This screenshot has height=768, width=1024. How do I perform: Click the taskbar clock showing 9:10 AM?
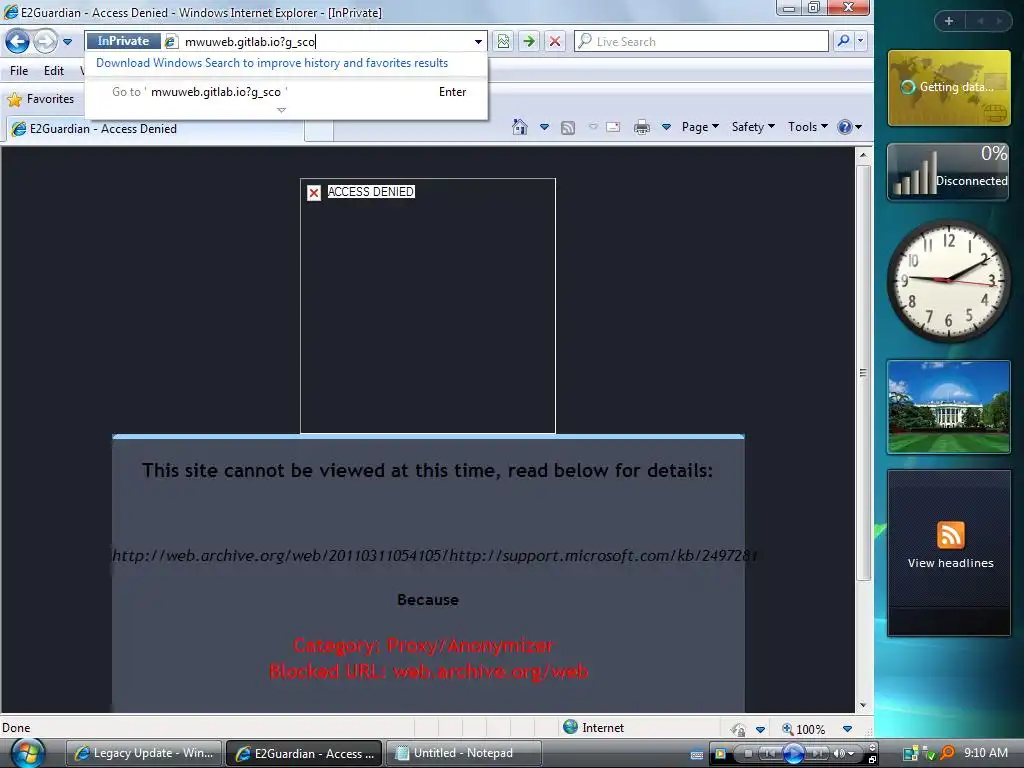tap(985, 753)
